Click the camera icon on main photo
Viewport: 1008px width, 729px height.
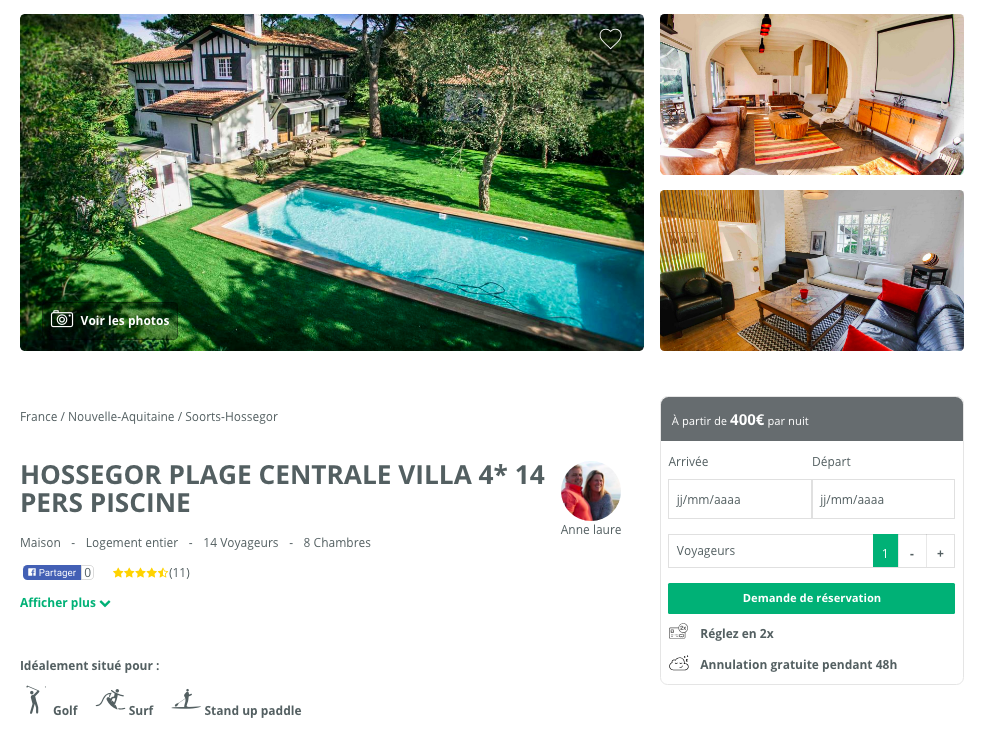point(62,319)
